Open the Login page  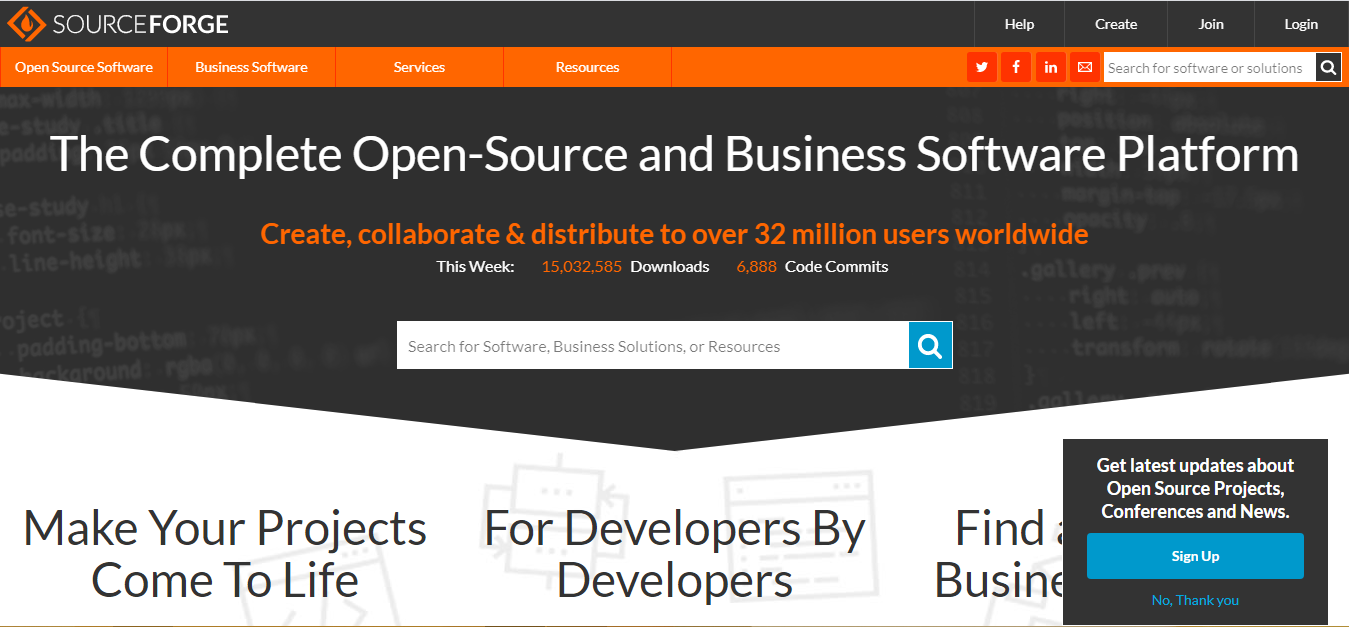(1301, 23)
